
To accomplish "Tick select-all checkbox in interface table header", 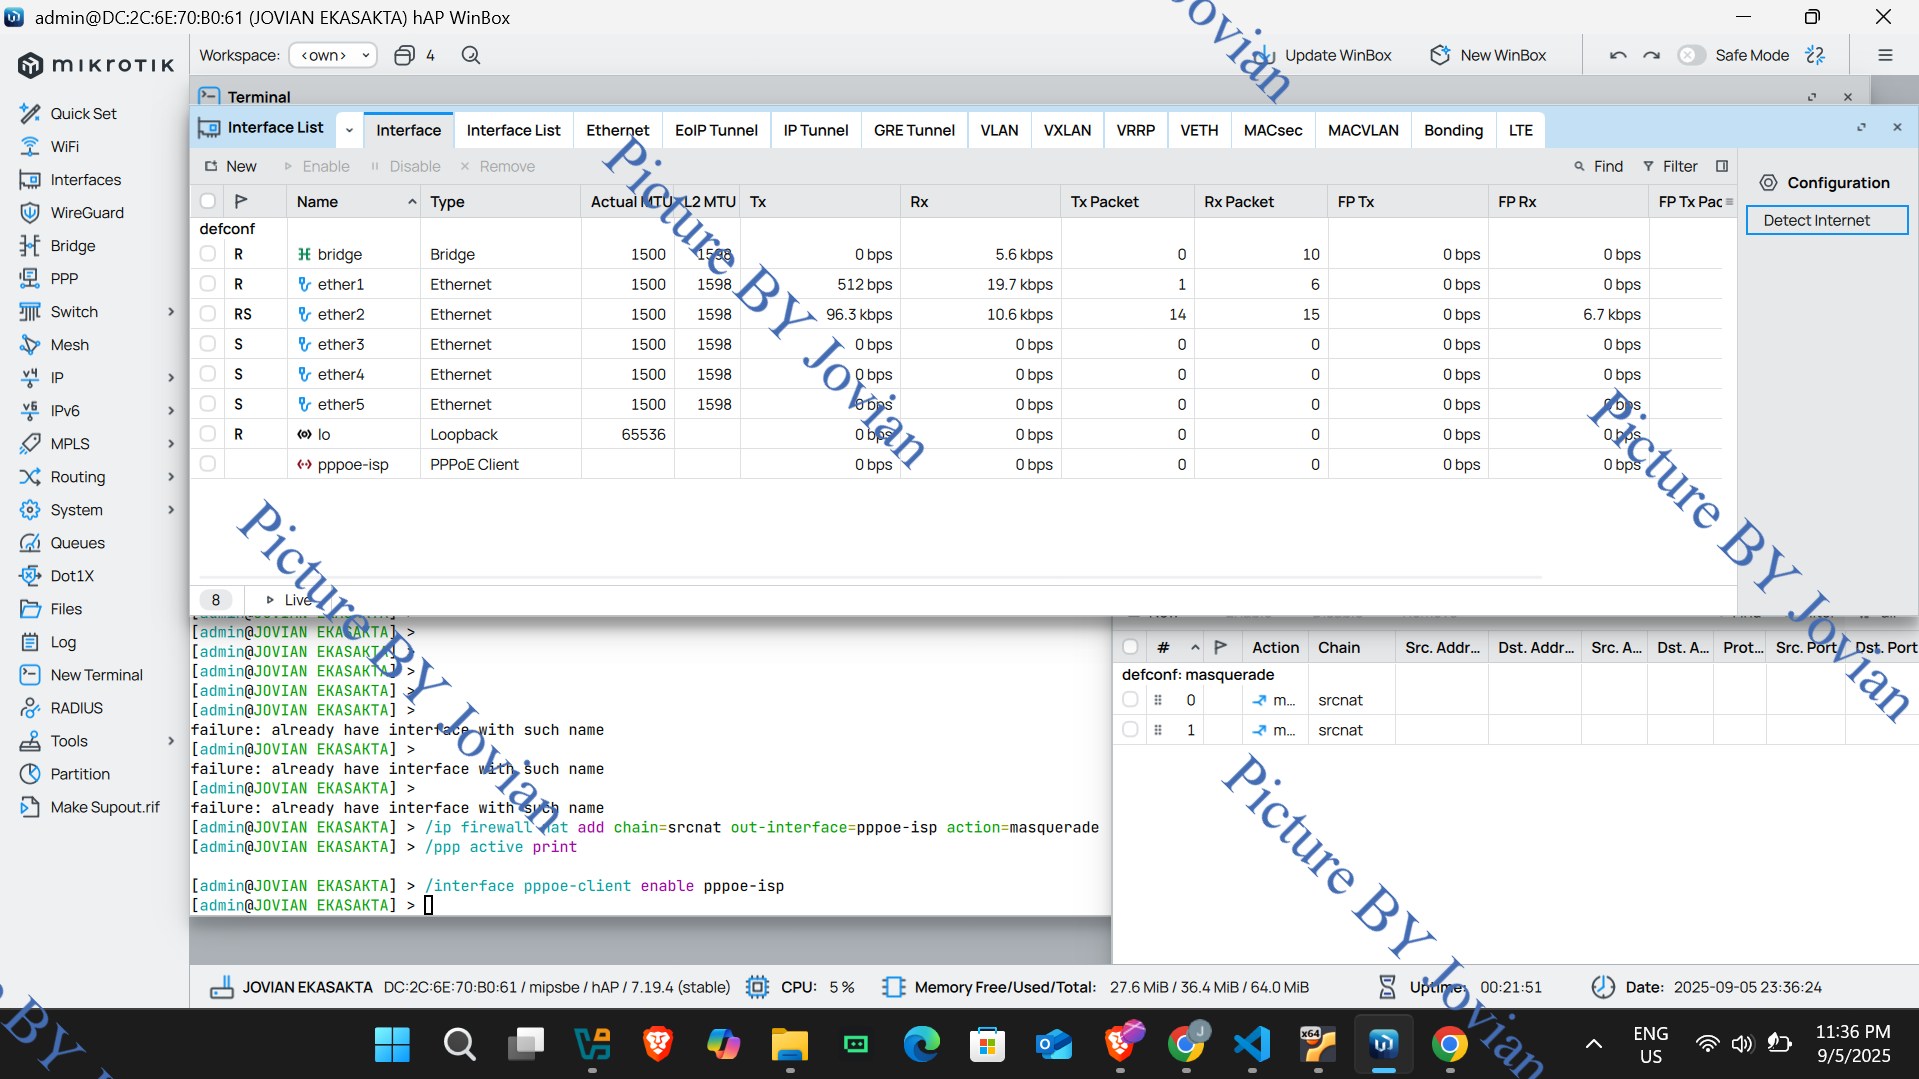I will (x=207, y=201).
